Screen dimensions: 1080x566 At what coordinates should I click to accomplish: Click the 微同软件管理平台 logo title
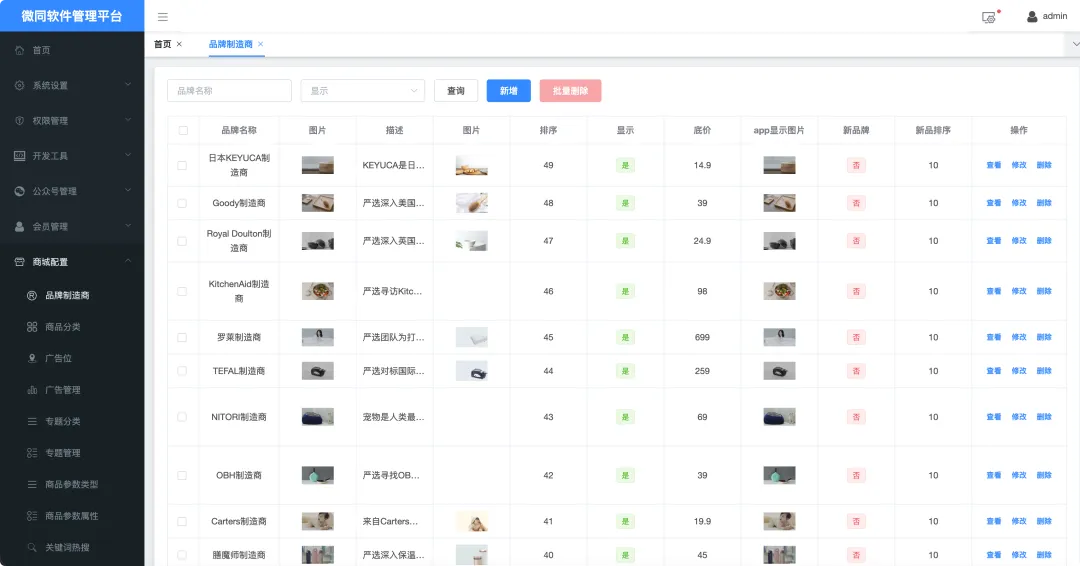click(72, 16)
